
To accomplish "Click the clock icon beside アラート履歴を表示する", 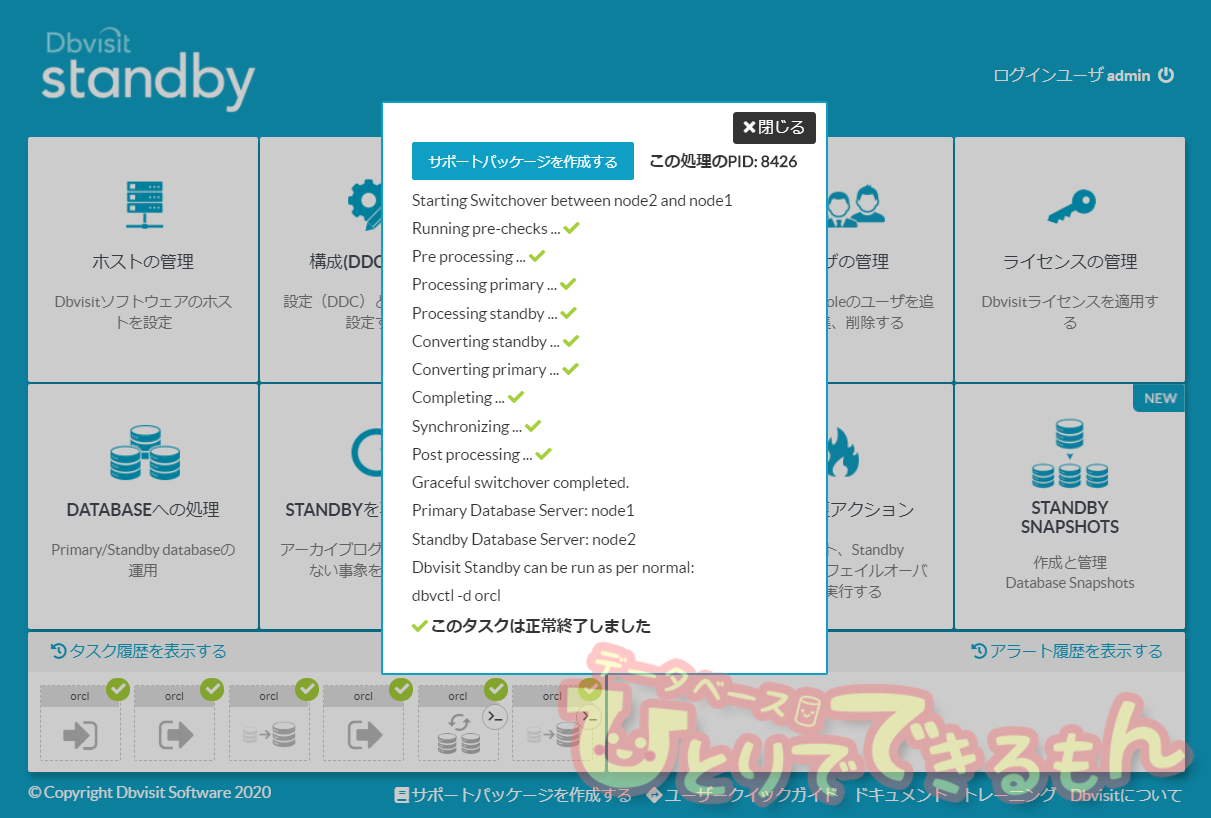I will point(979,651).
